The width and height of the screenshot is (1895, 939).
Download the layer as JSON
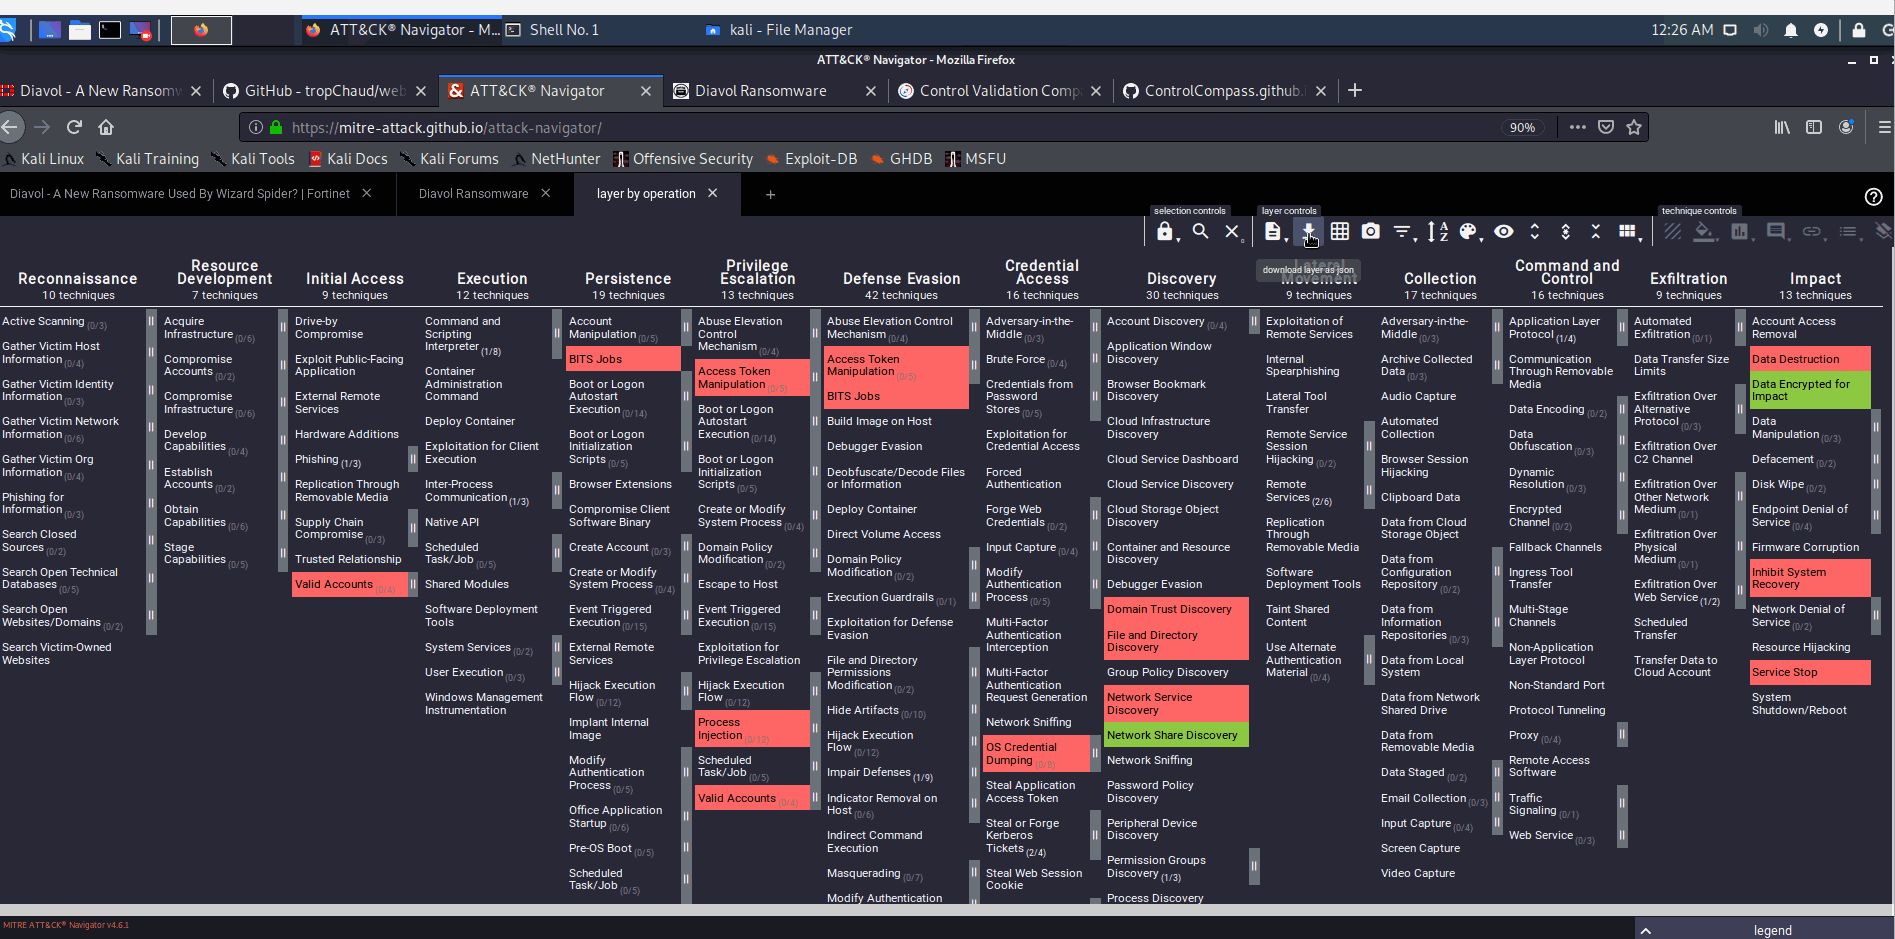pyautogui.click(x=1308, y=232)
